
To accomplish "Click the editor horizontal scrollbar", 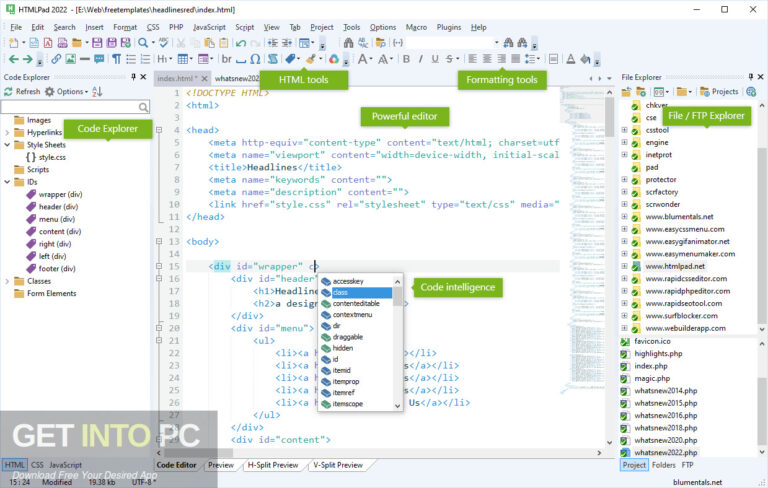I will [x=380, y=453].
